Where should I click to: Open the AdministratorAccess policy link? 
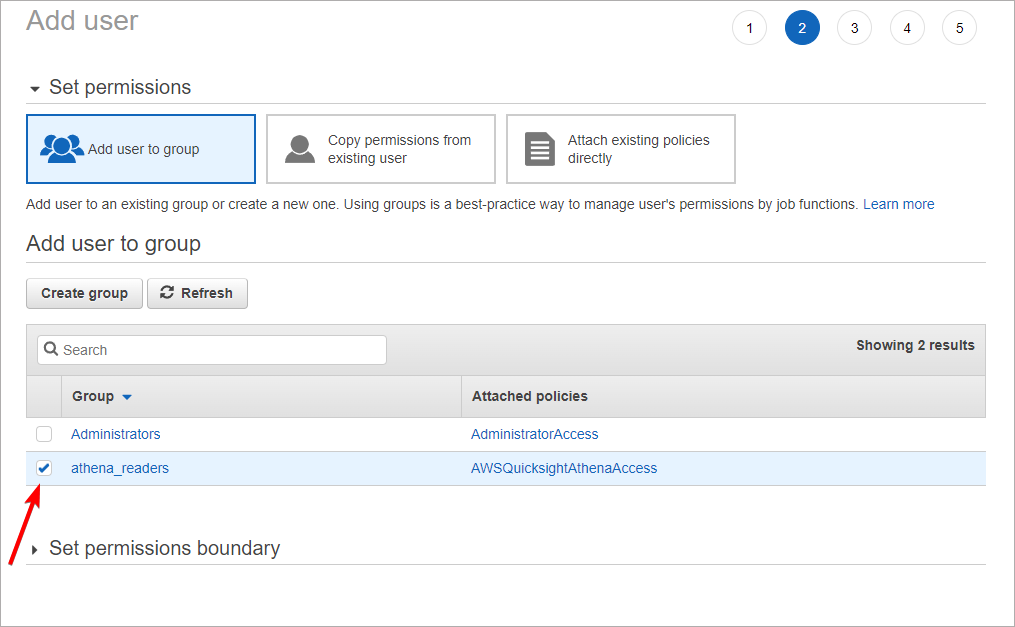pos(534,434)
